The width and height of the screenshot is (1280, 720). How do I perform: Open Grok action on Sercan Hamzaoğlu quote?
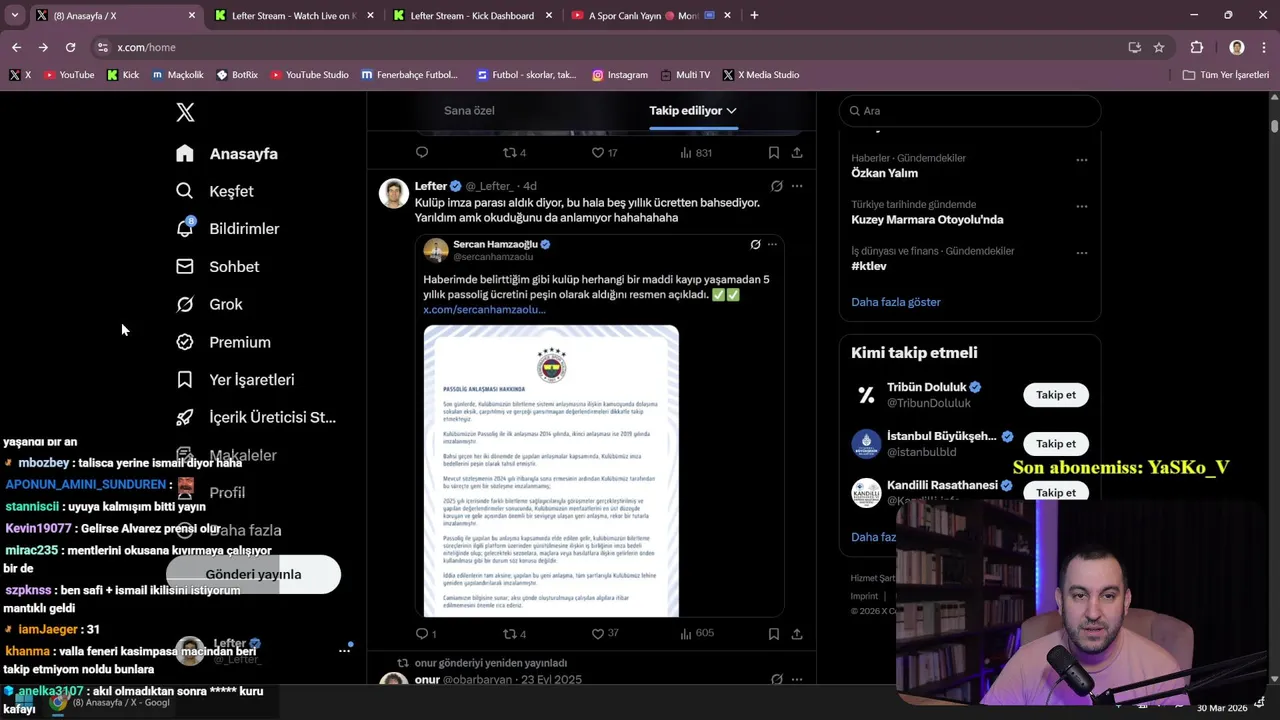[756, 244]
